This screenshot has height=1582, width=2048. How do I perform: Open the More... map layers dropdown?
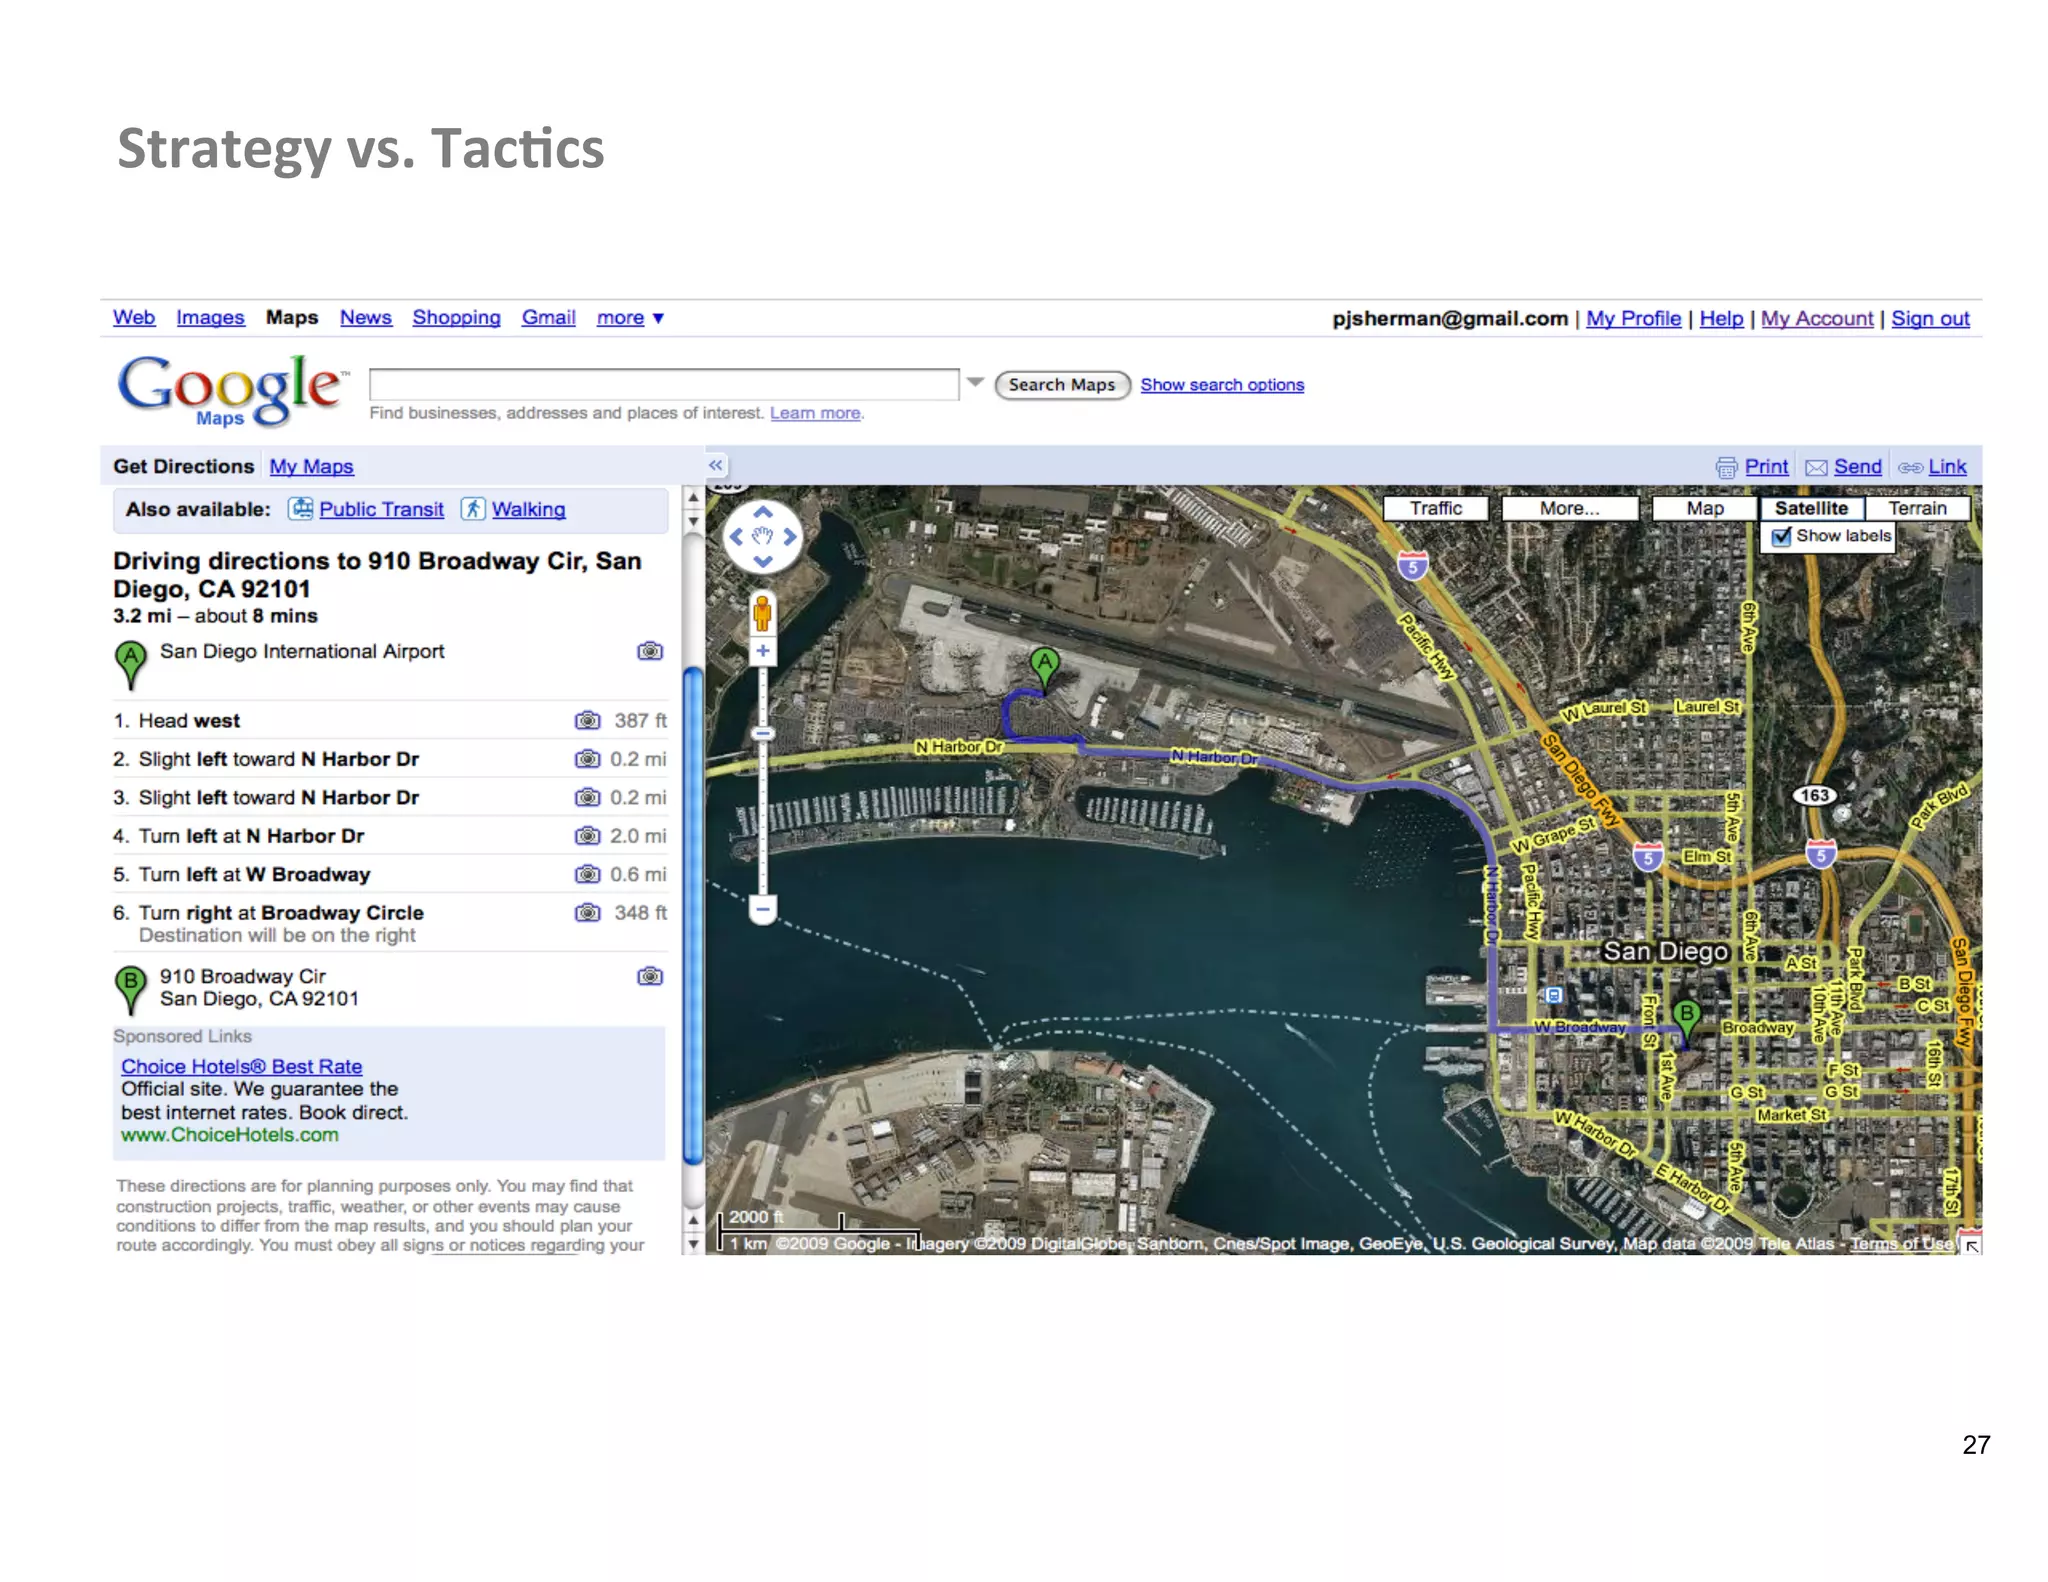click(x=1569, y=508)
